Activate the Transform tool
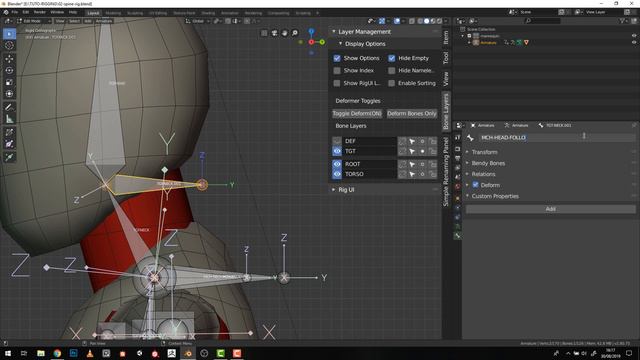Image resolution: width=640 pixels, height=360 pixels. (x=9, y=94)
